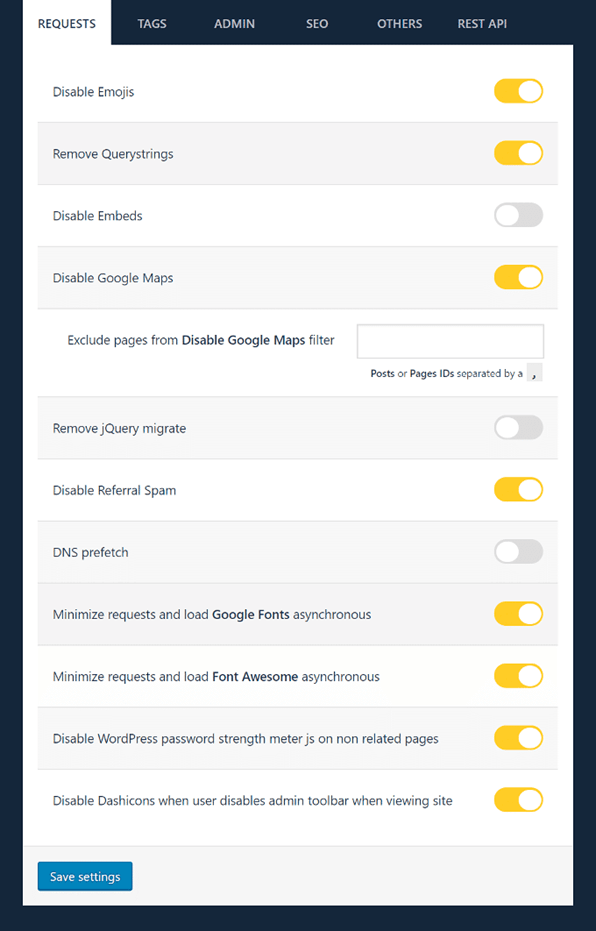Select the REST API tab
This screenshot has height=931, width=596.
(482, 24)
